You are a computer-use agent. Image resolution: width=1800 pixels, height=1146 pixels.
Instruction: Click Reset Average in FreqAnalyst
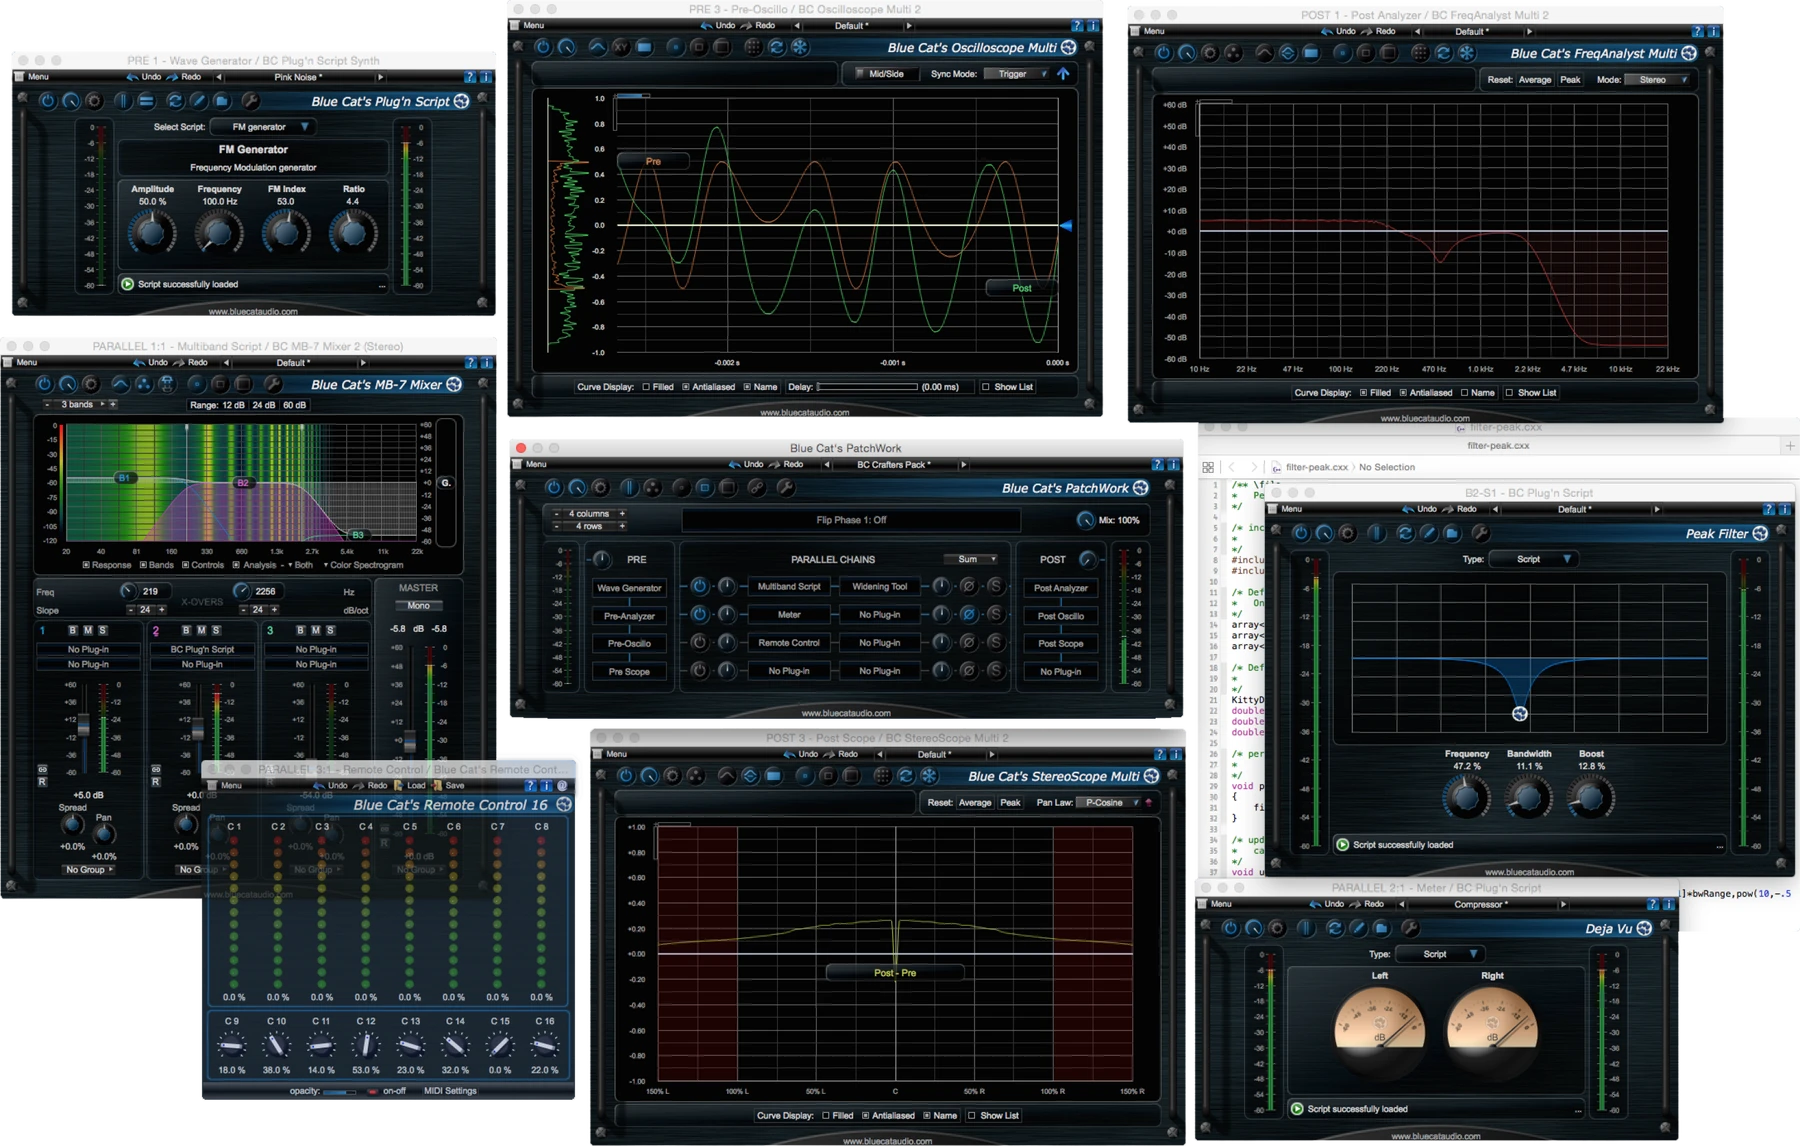click(1534, 80)
